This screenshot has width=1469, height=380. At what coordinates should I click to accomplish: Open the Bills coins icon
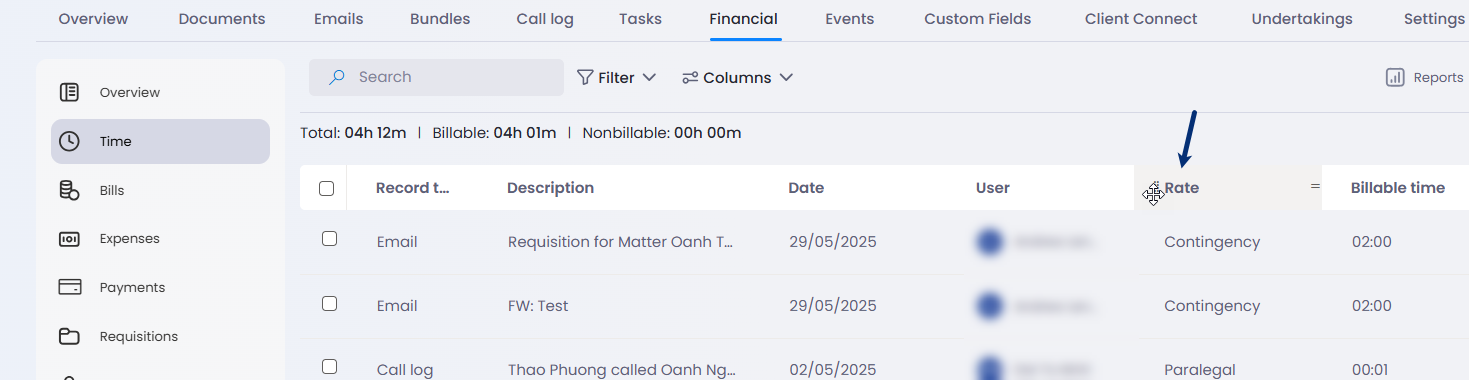point(69,190)
